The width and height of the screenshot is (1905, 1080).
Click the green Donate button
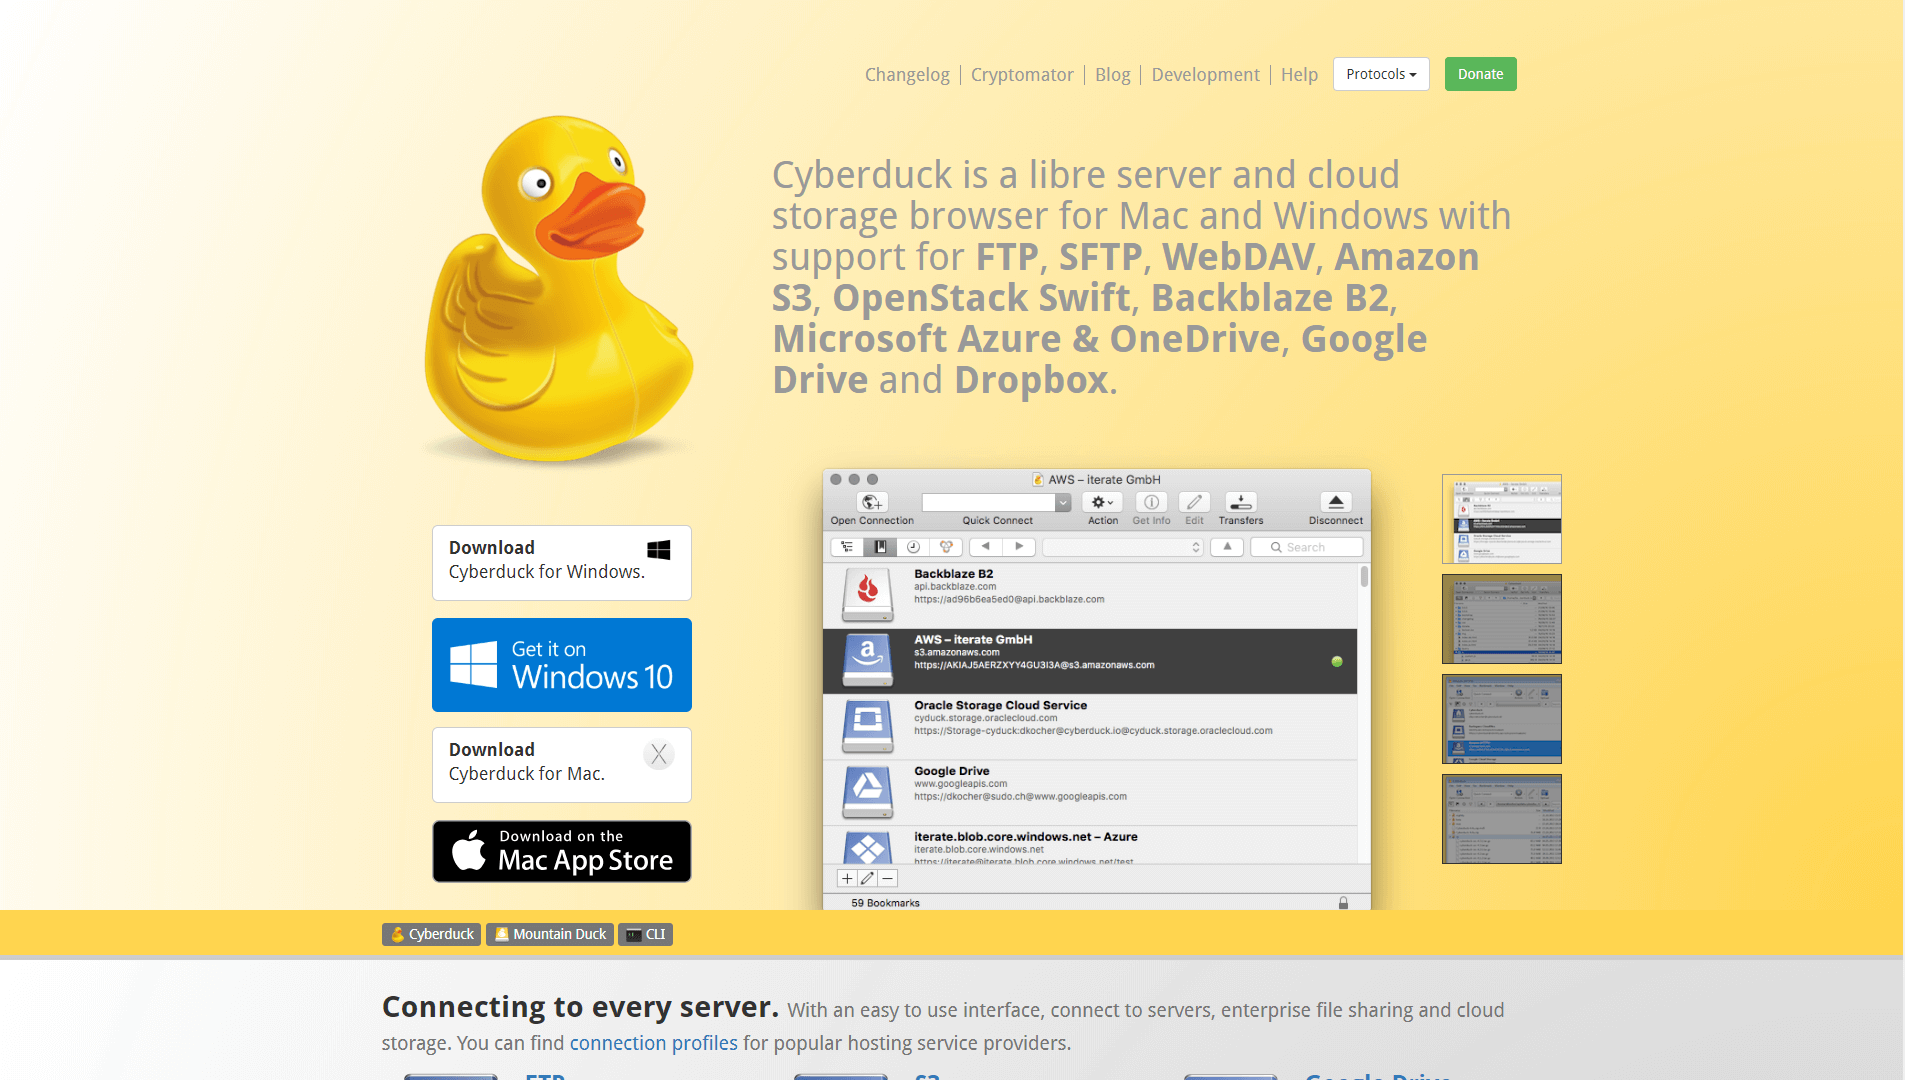(x=1480, y=74)
